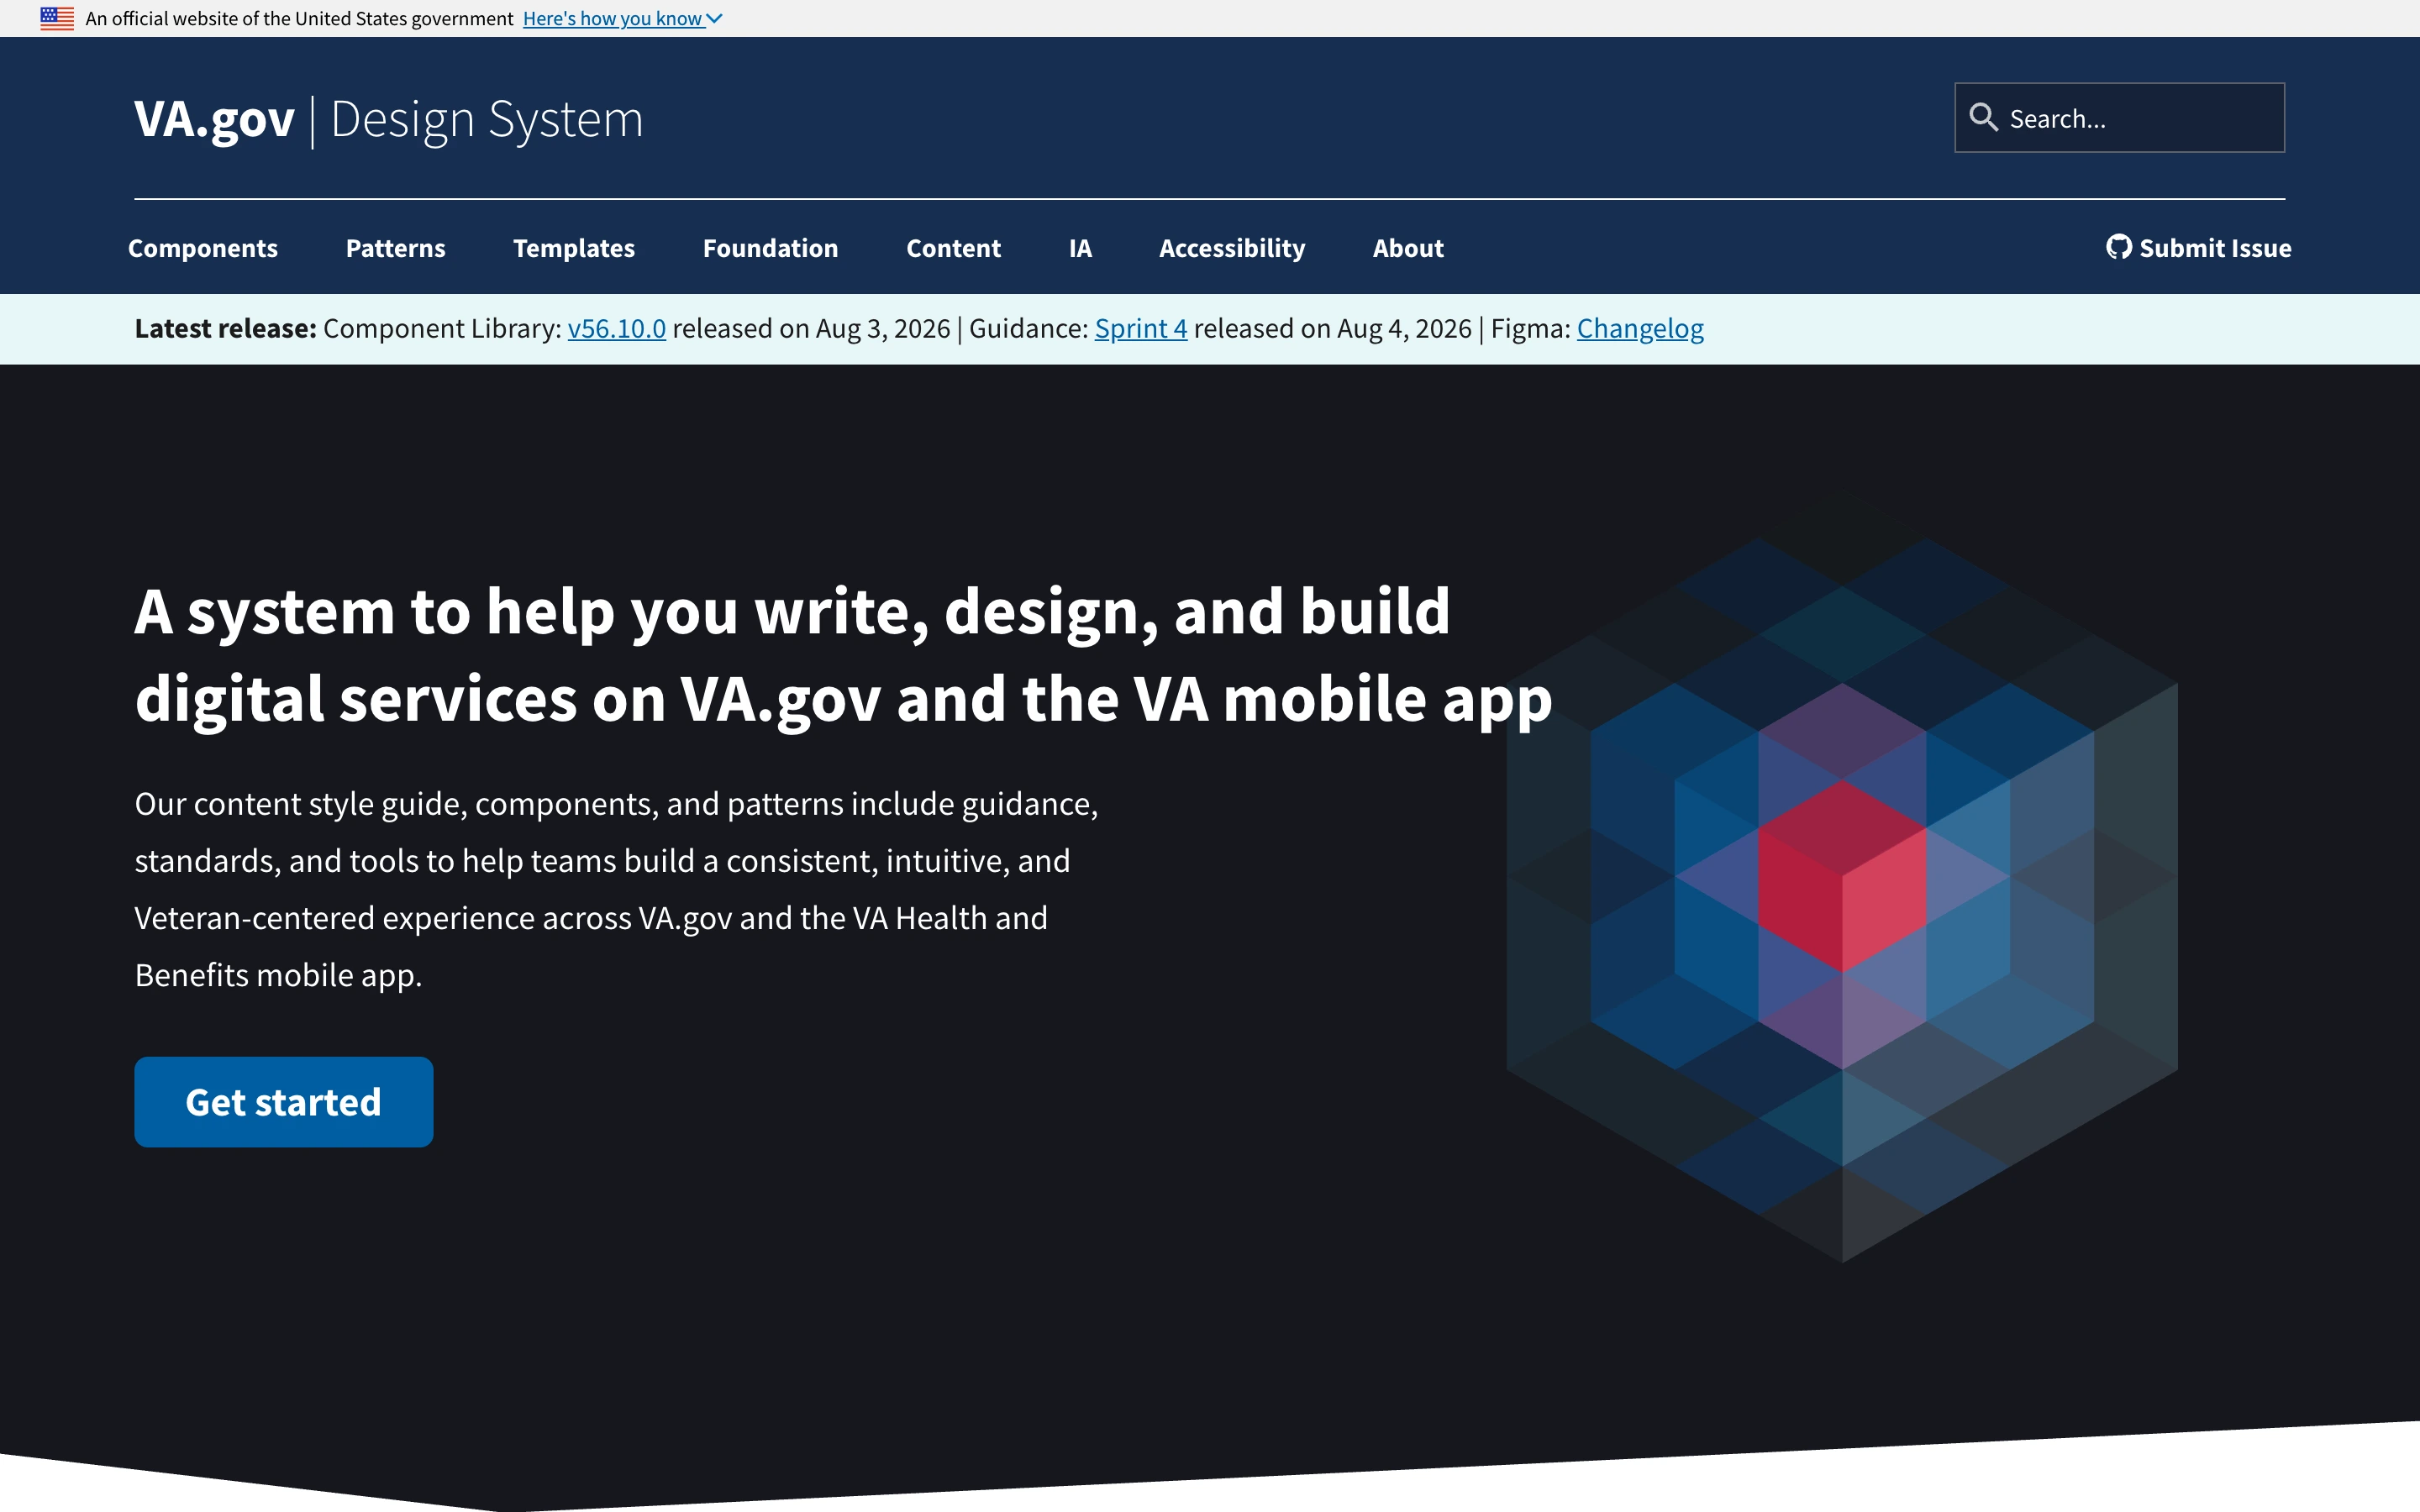
Task: Focus the Search input field
Action: pyautogui.click(x=2119, y=118)
